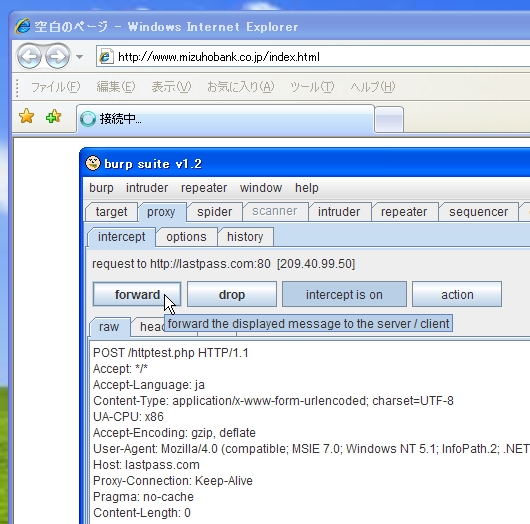Click the Add to Favorites icon
Screen dimensions: 530x524
tap(53, 117)
